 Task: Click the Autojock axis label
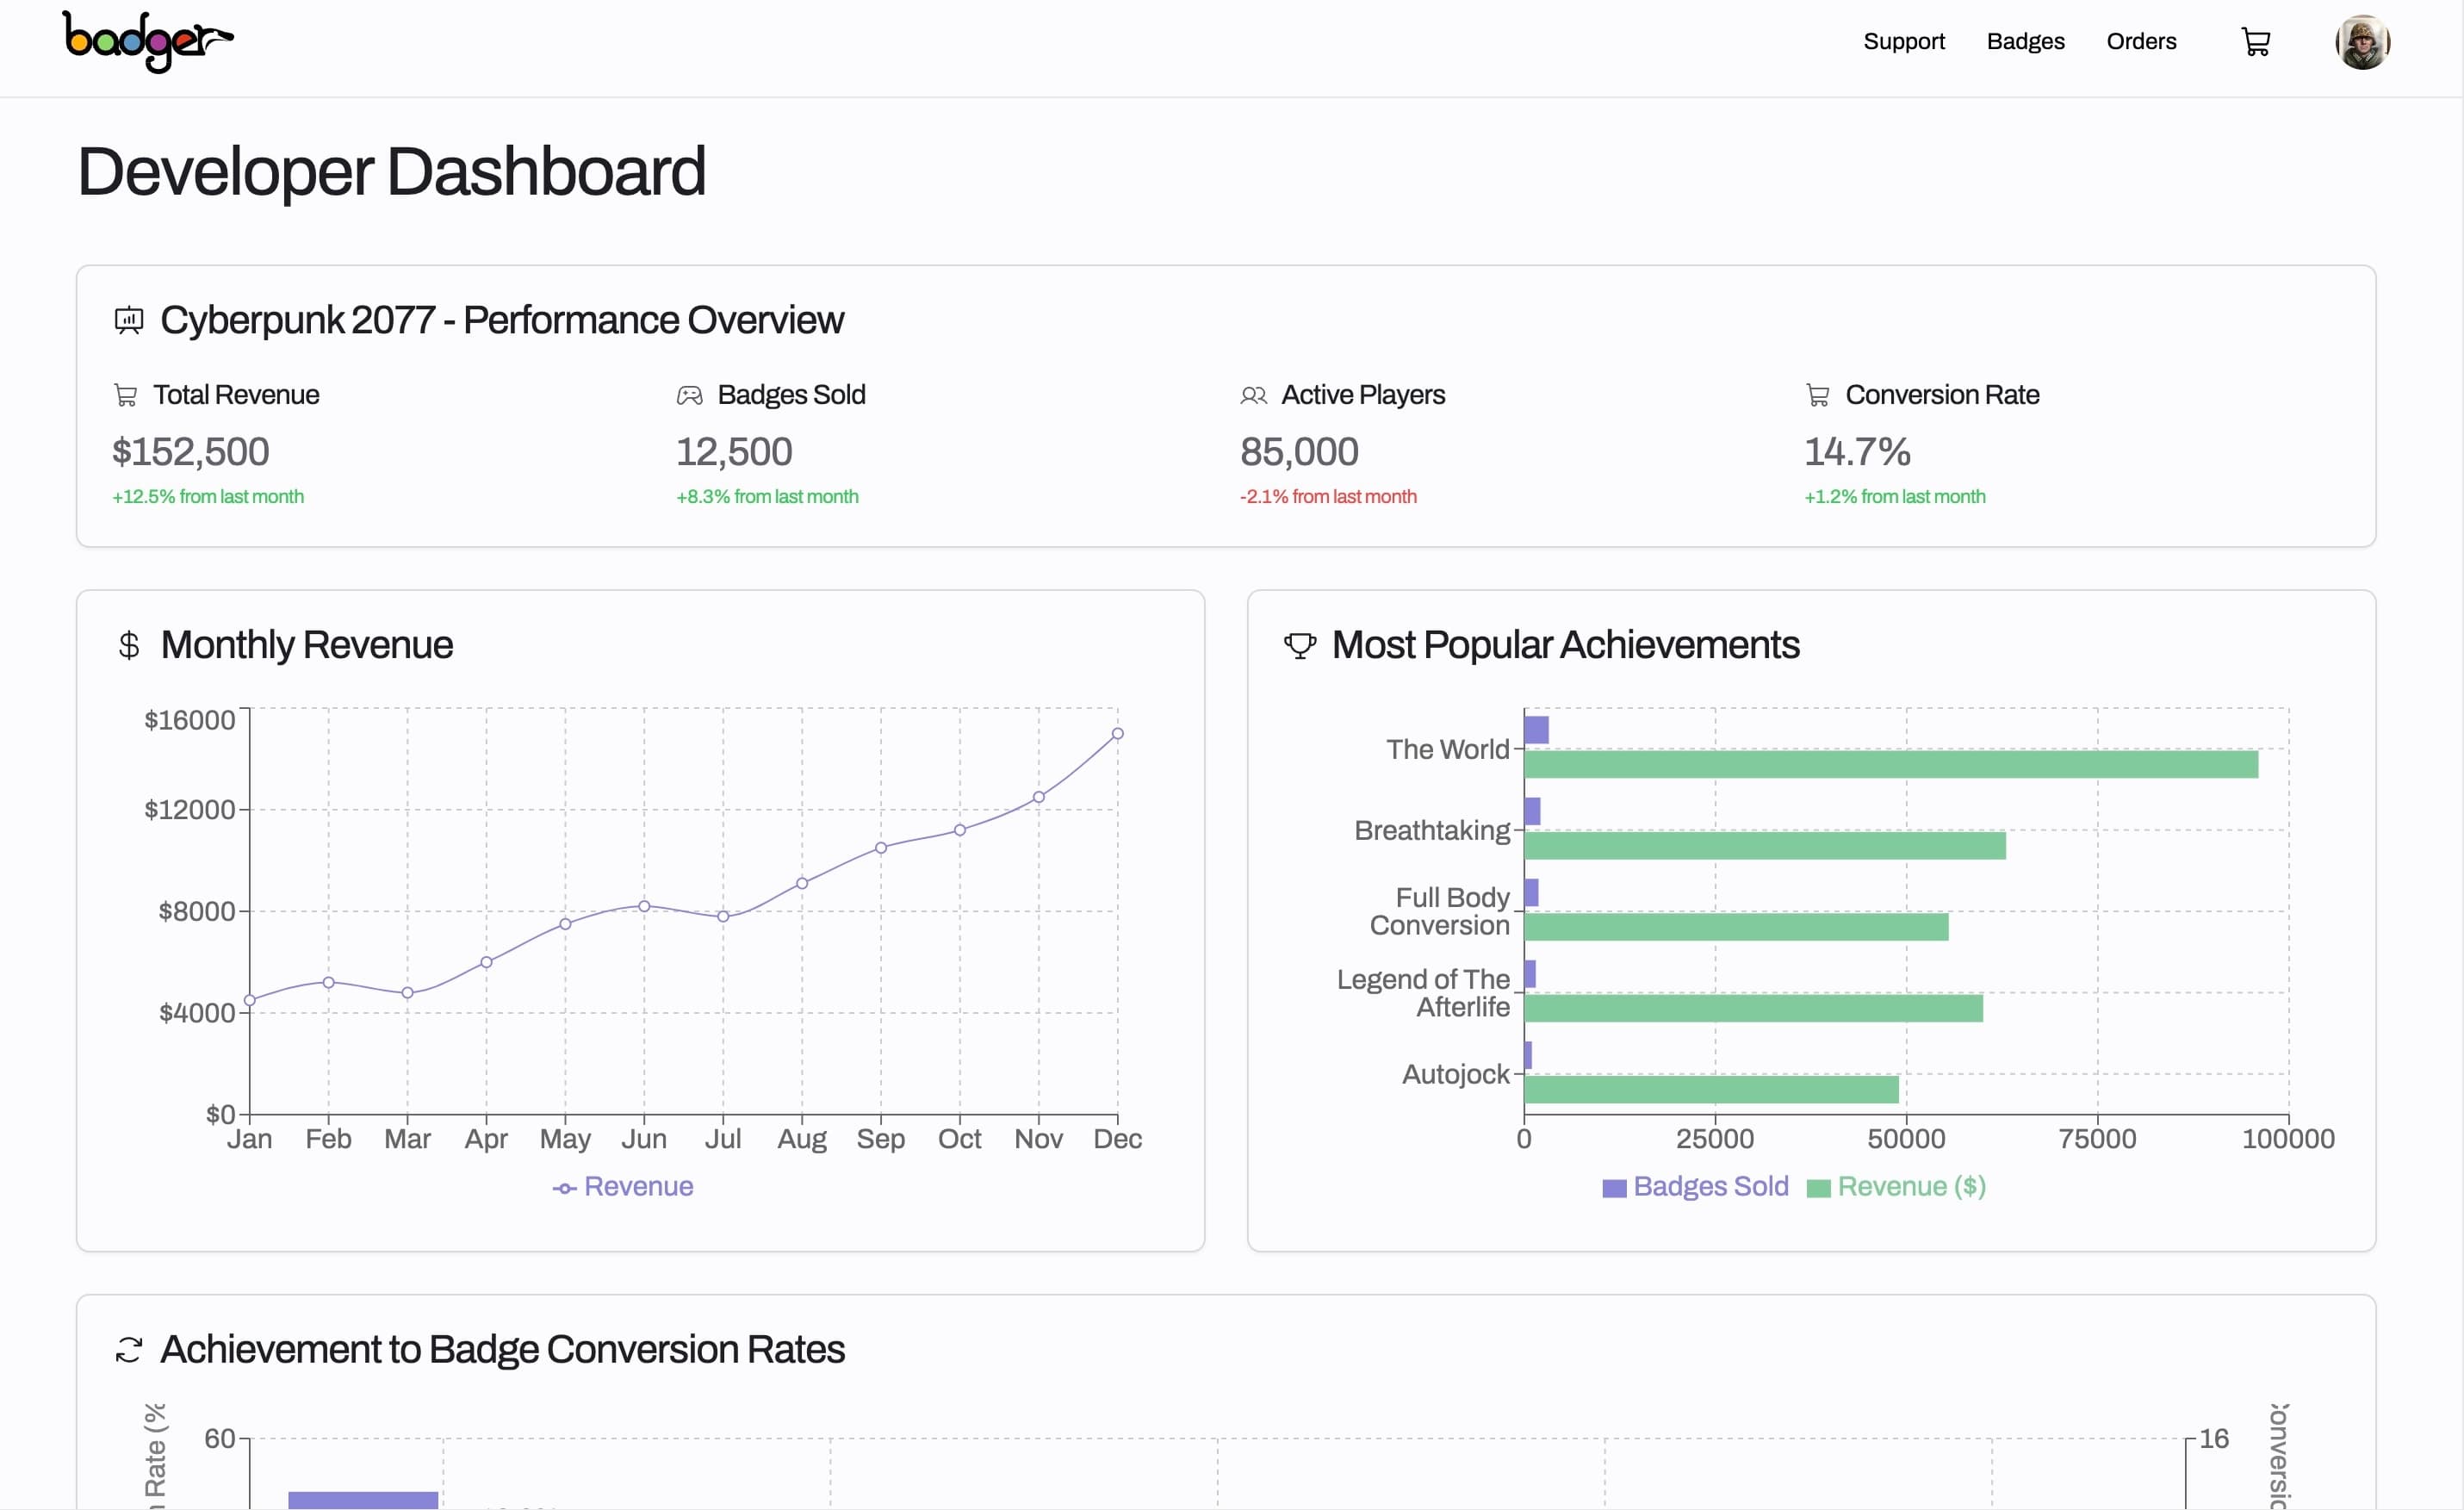click(x=1455, y=1075)
